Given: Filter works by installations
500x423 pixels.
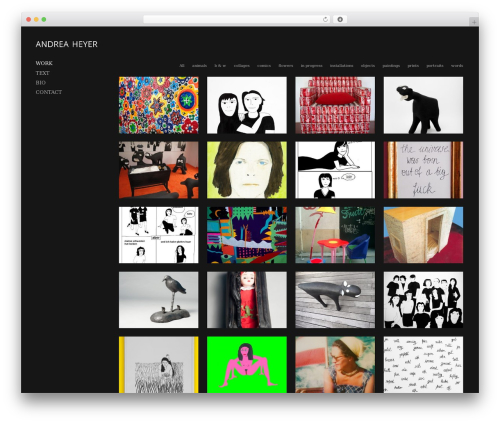Looking at the screenshot, I should pos(342,66).
